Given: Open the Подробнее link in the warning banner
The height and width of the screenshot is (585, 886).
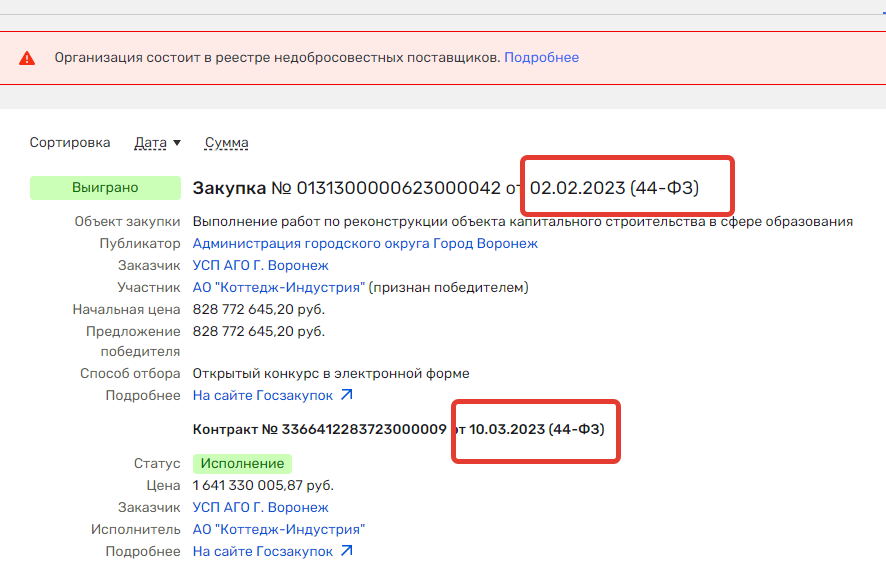Looking at the screenshot, I should point(541,58).
